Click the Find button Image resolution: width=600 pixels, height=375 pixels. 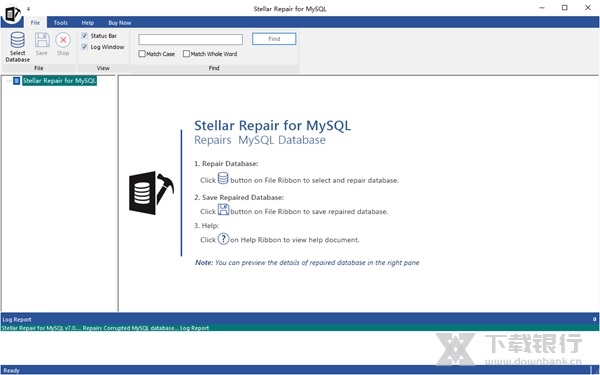click(274, 39)
